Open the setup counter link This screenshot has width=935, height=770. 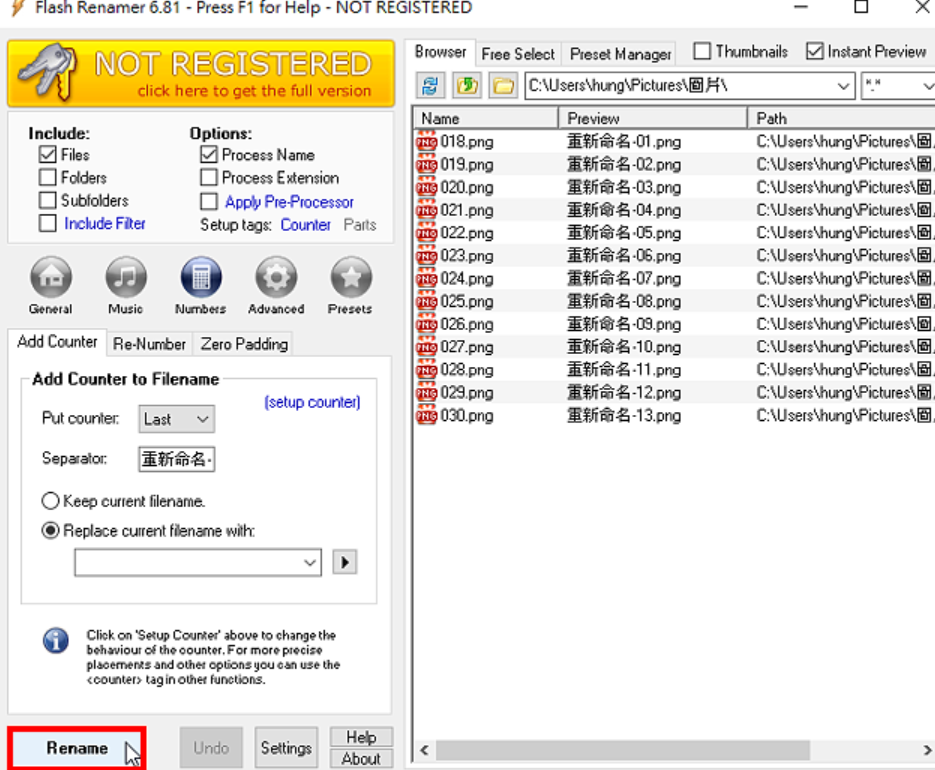pos(312,403)
